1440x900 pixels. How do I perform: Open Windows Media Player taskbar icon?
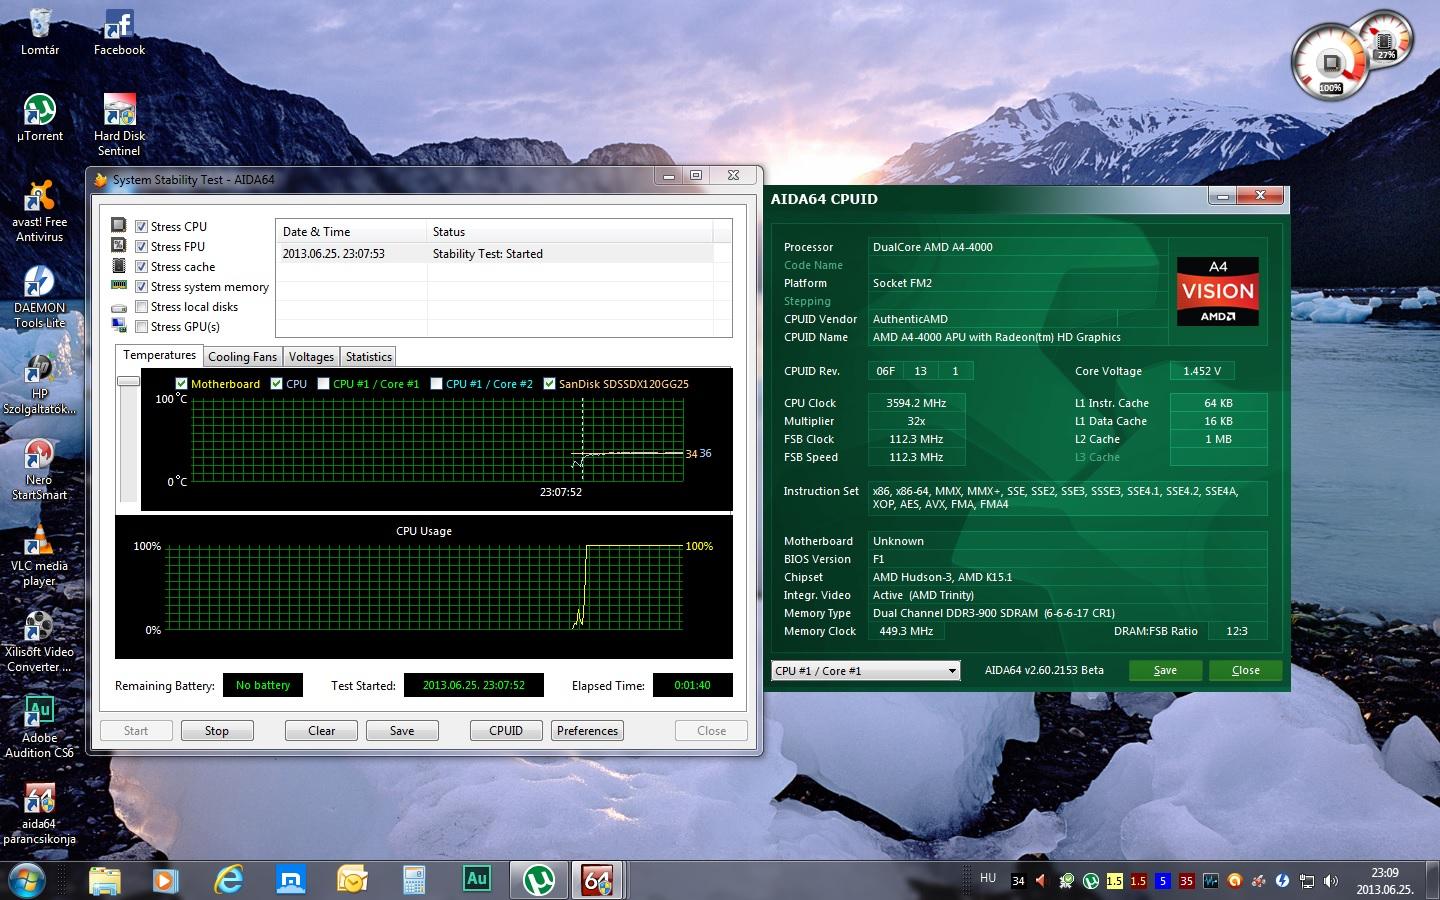point(165,880)
